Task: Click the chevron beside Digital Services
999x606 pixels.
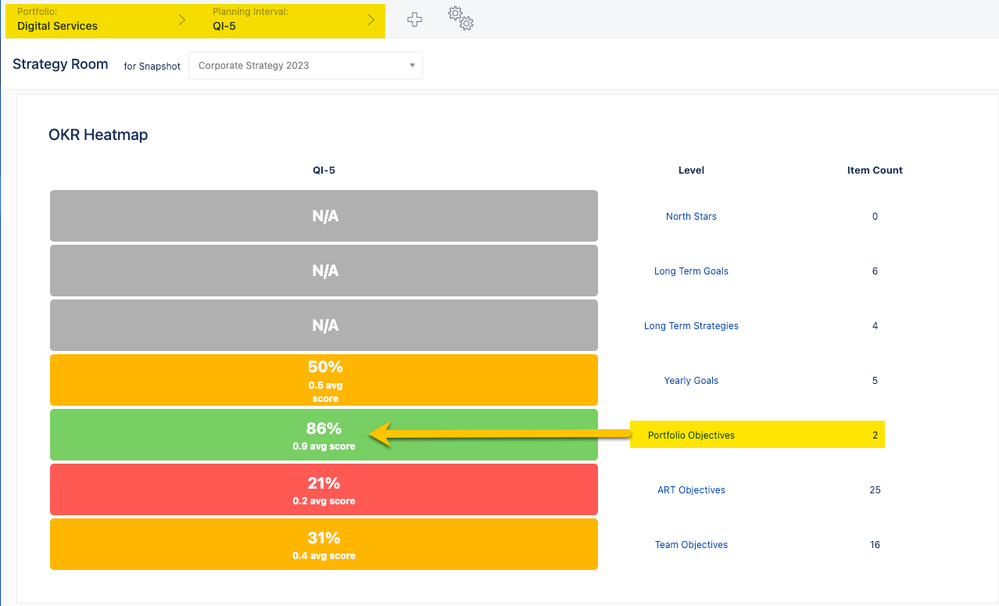Action: [182, 20]
